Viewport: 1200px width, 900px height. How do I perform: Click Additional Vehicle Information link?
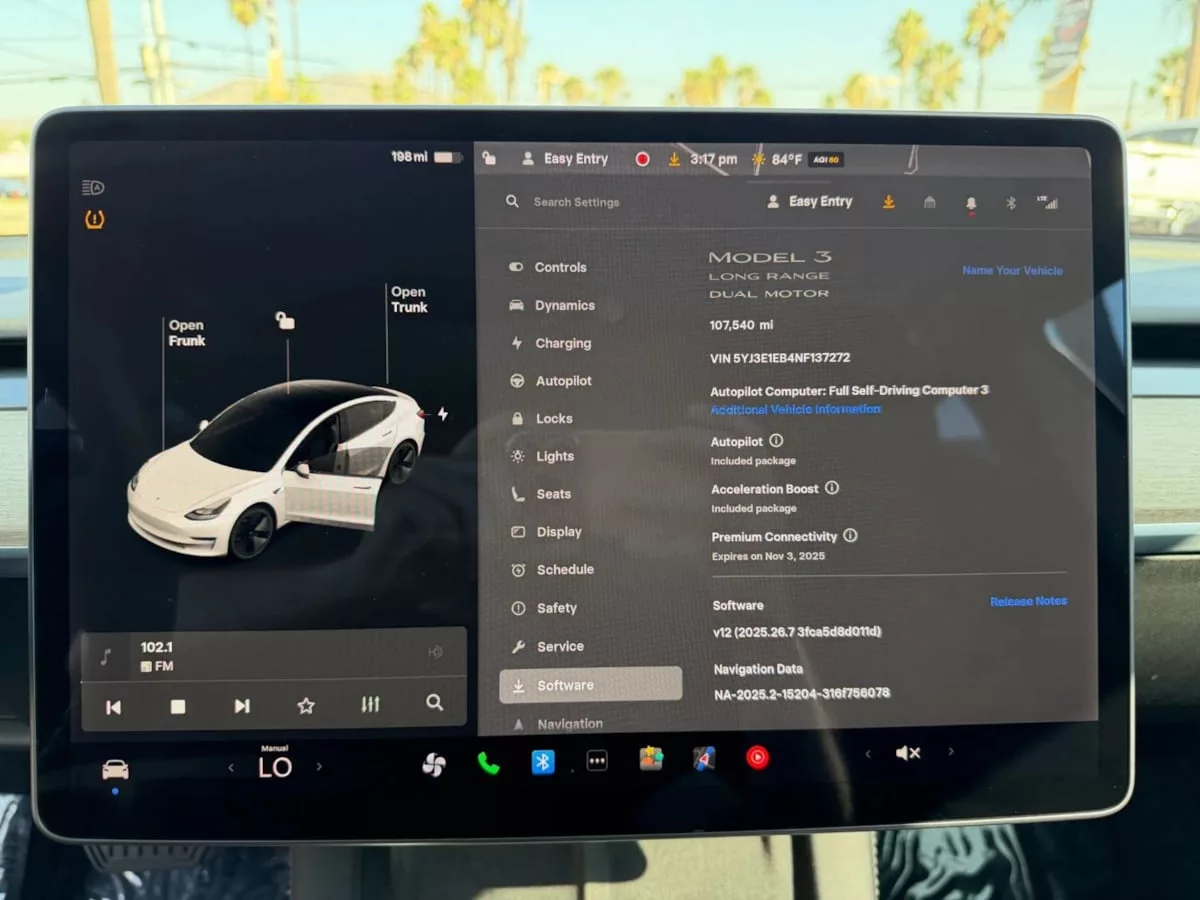pos(795,409)
